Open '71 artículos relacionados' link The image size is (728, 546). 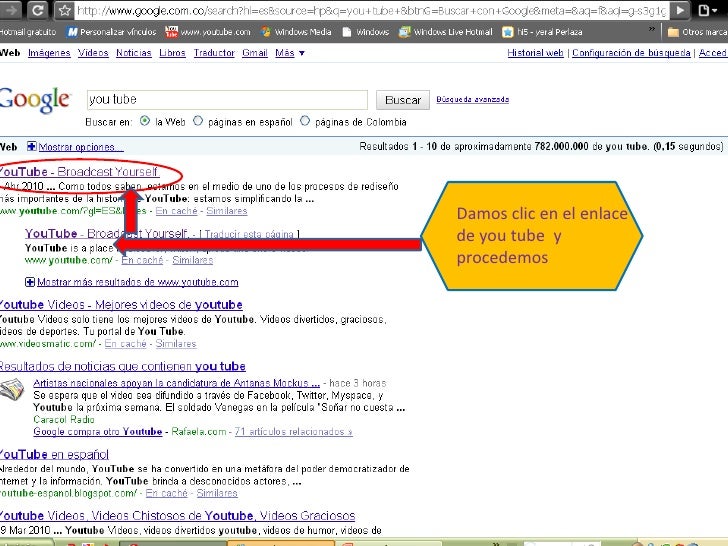click(293, 432)
